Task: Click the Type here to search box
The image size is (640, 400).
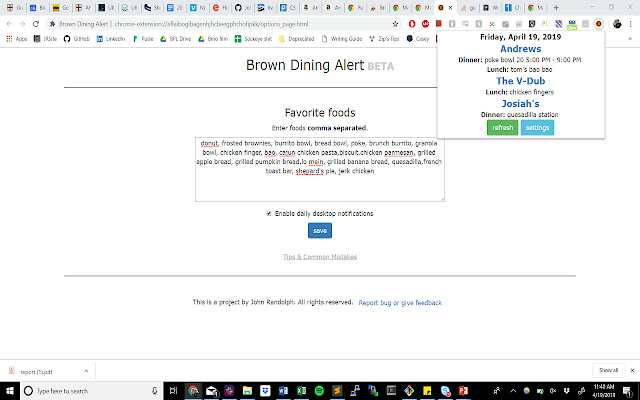Action: click(91, 391)
